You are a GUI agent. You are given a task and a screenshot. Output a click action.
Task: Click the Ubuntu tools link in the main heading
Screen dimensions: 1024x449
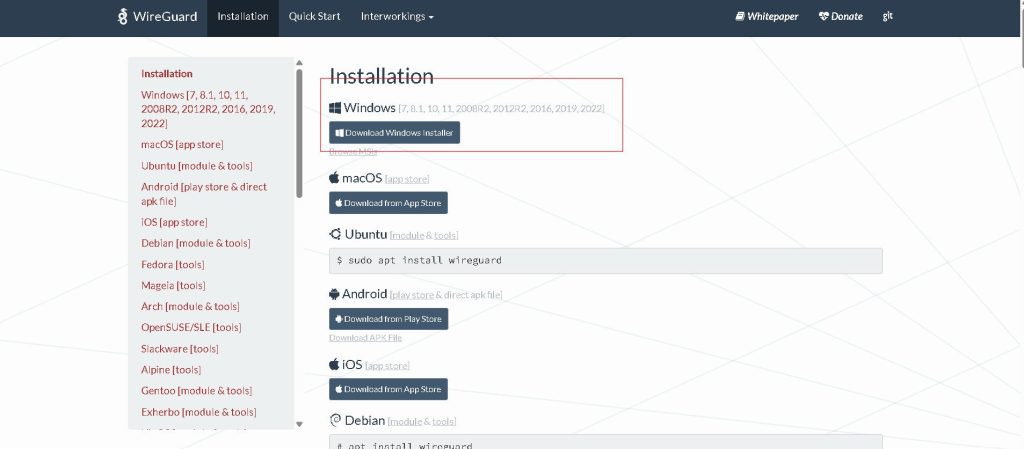[x=444, y=235]
